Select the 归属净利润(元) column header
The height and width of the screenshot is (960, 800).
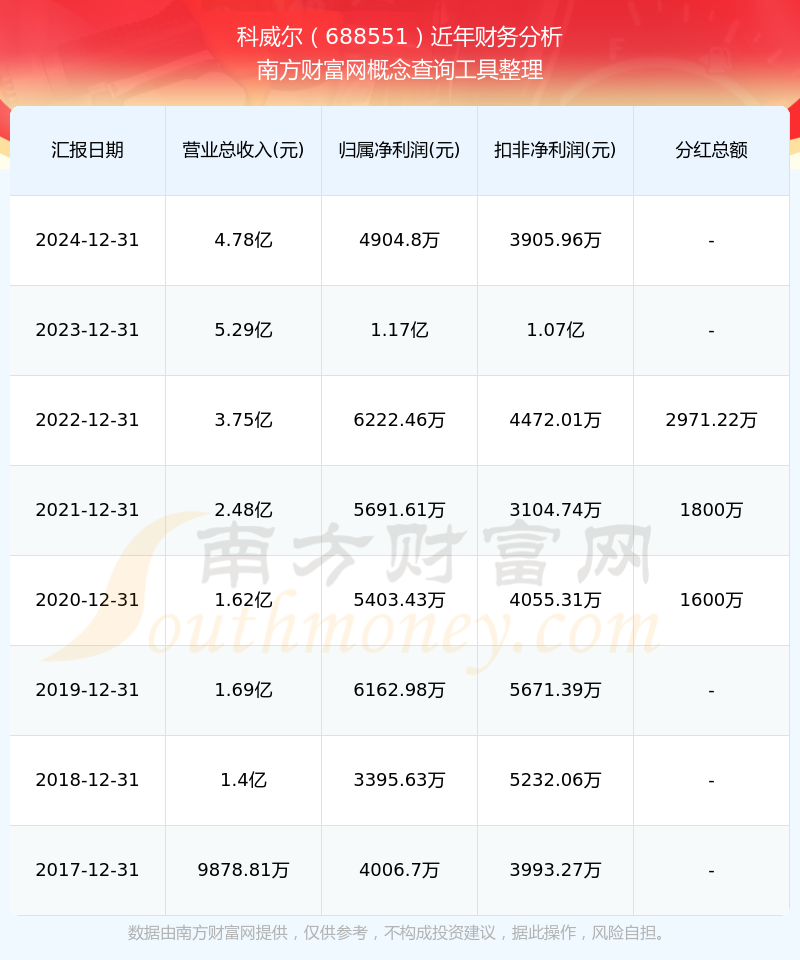coord(400,150)
